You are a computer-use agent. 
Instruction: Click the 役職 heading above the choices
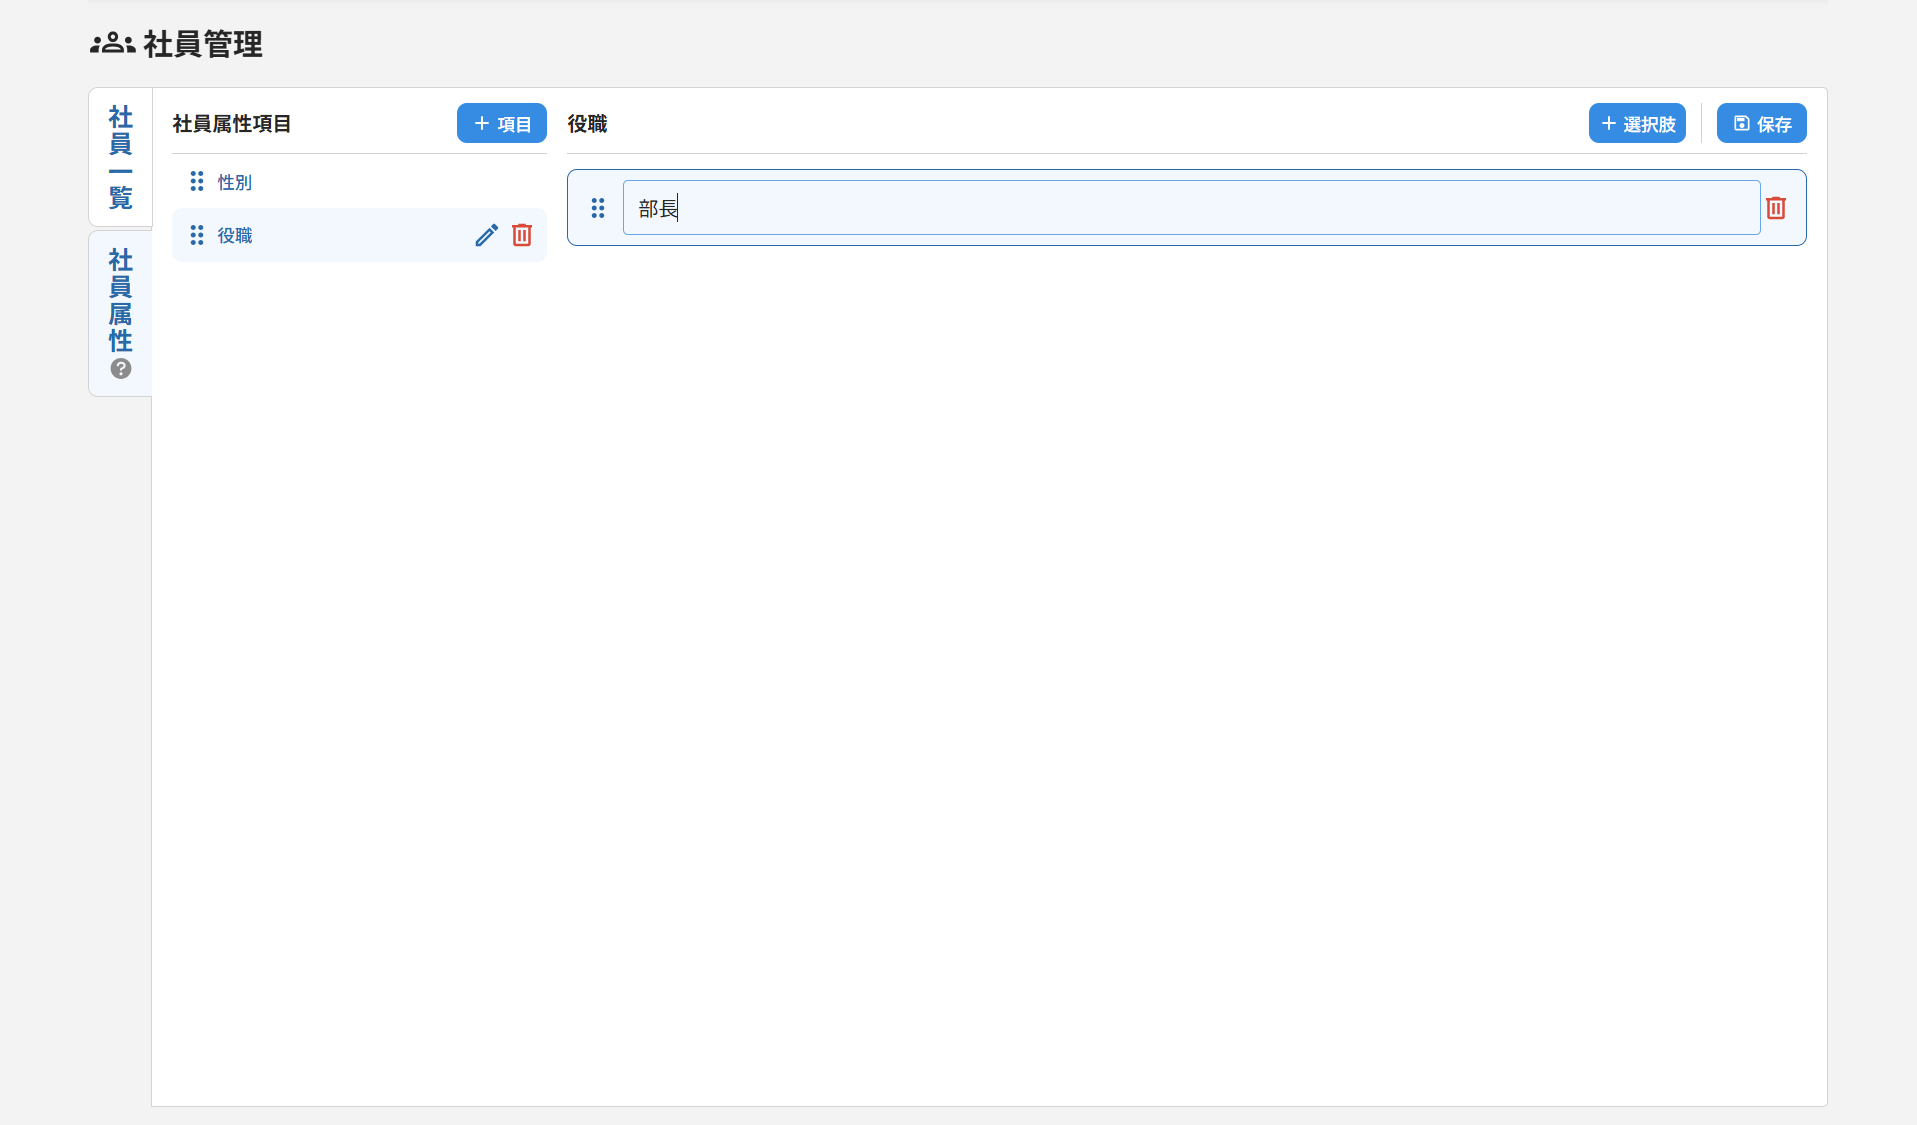[586, 123]
